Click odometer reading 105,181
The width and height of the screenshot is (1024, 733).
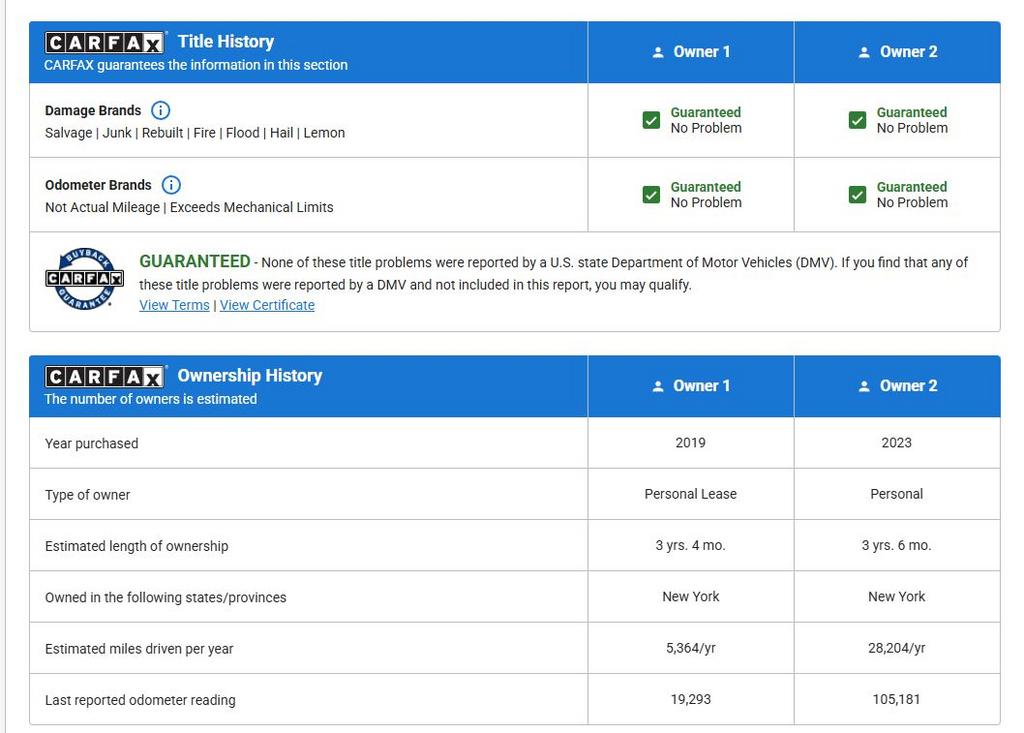pos(897,699)
